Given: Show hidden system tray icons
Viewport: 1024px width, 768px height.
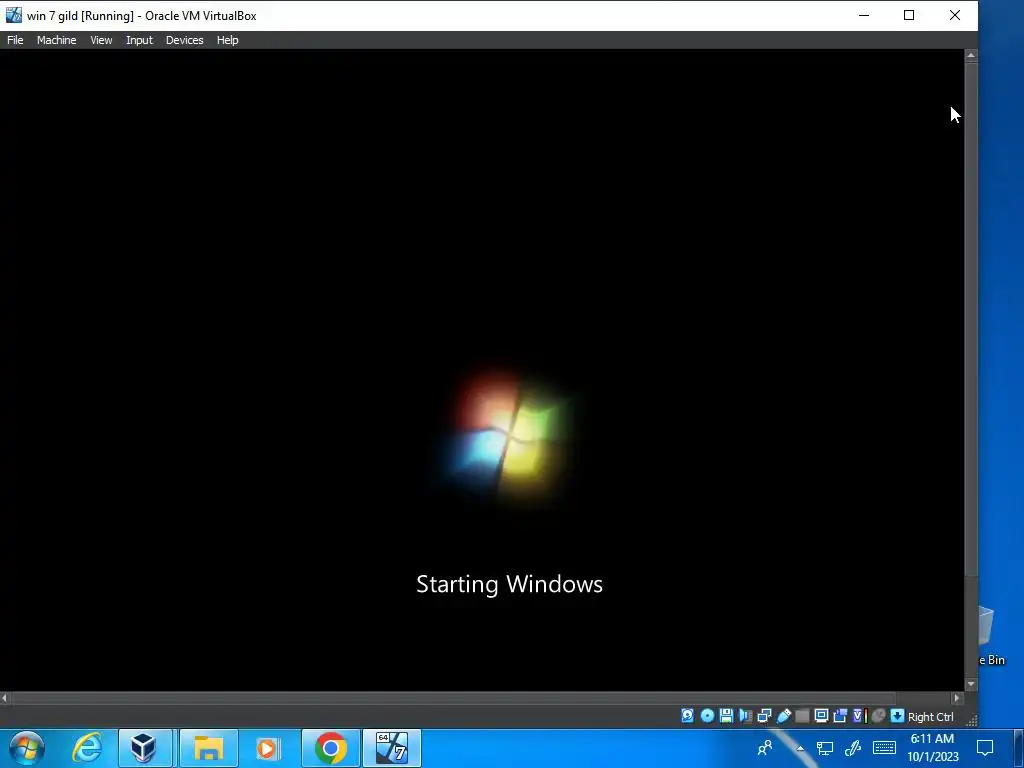Looking at the screenshot, I should click(800, 748).
